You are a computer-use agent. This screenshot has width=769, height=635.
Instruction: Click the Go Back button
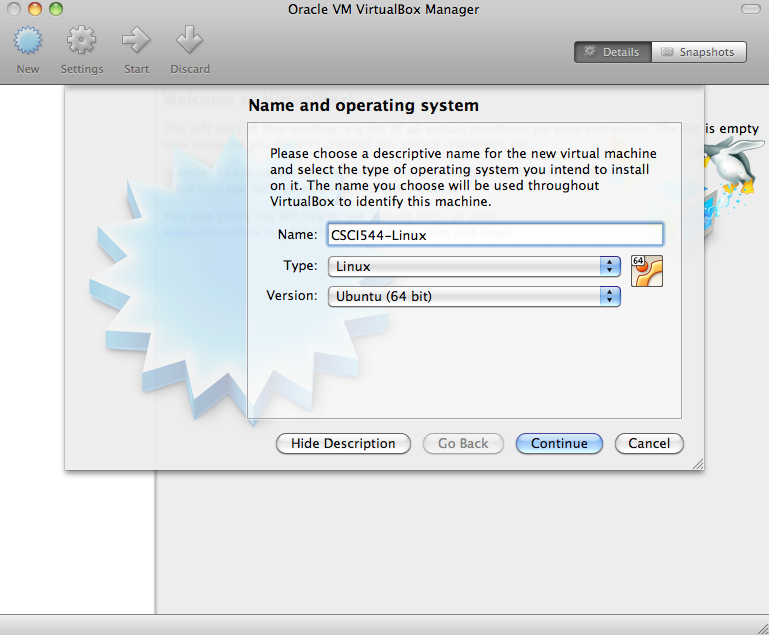(463, 443)
